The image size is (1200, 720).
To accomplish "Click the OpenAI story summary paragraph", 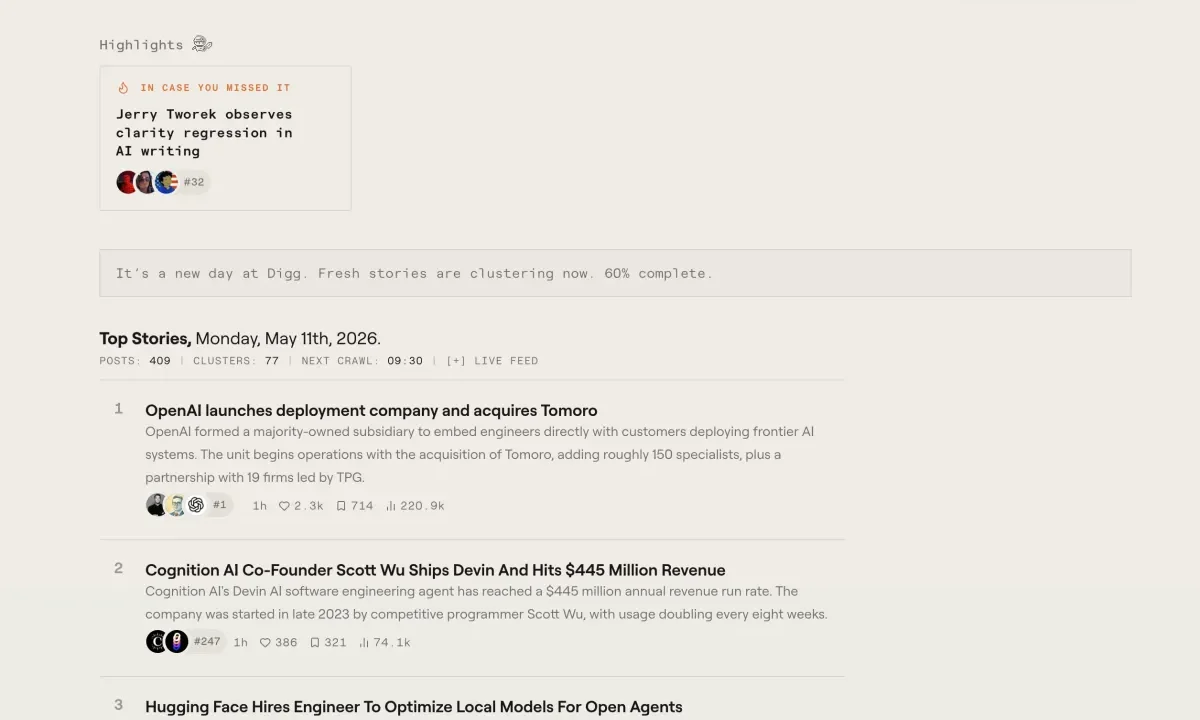I will [480, 454].
